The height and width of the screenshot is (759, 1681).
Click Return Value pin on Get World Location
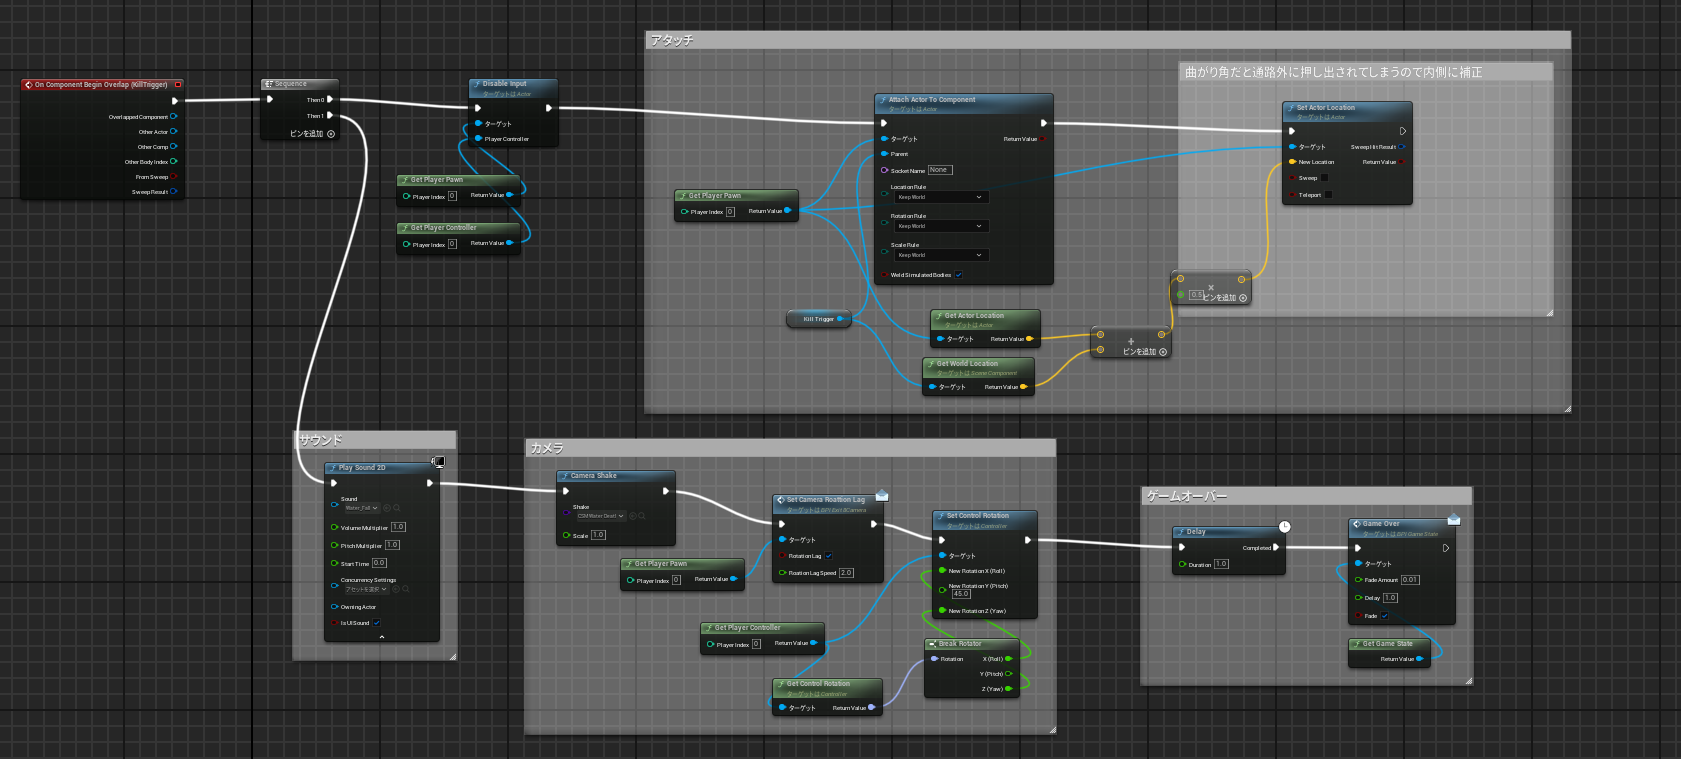[1023, 387]
